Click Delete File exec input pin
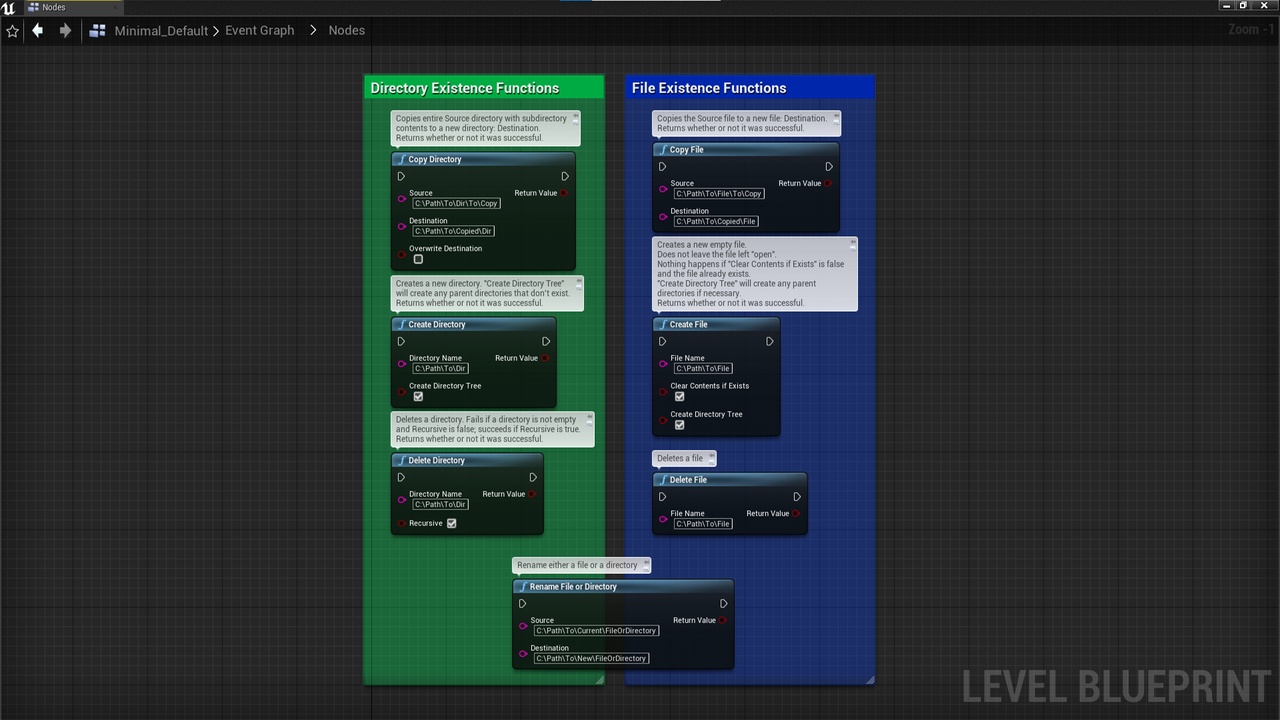Image resolution: width=1280 pixels, height=720 pixels. [662, 496]
